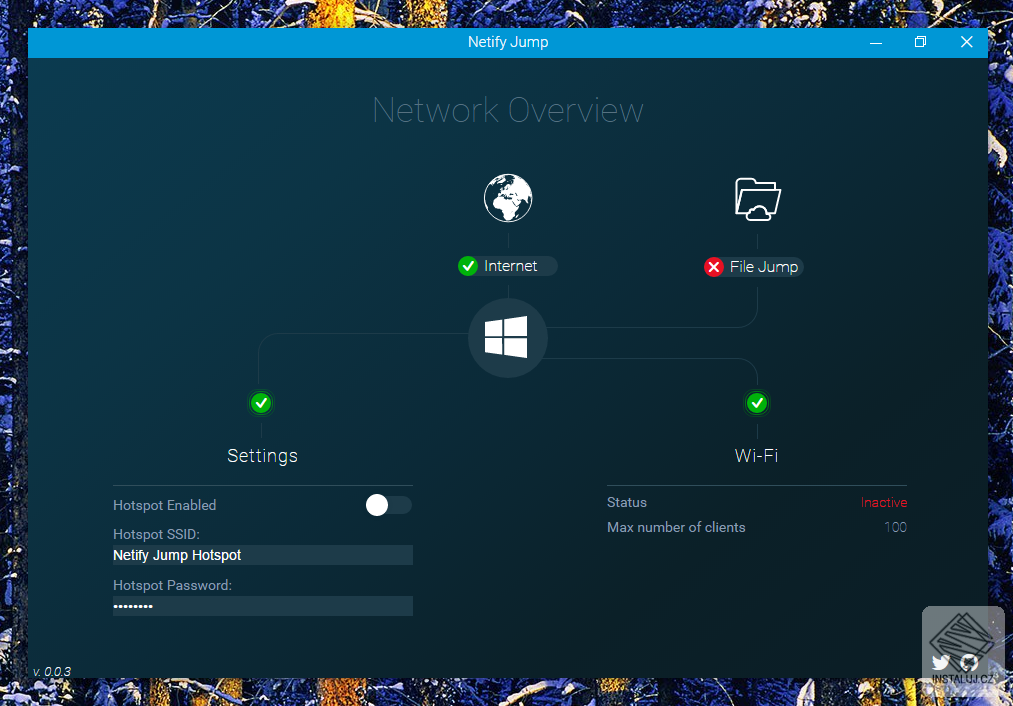
Task: Open the Settings section heading
Action: coord(262,455)
